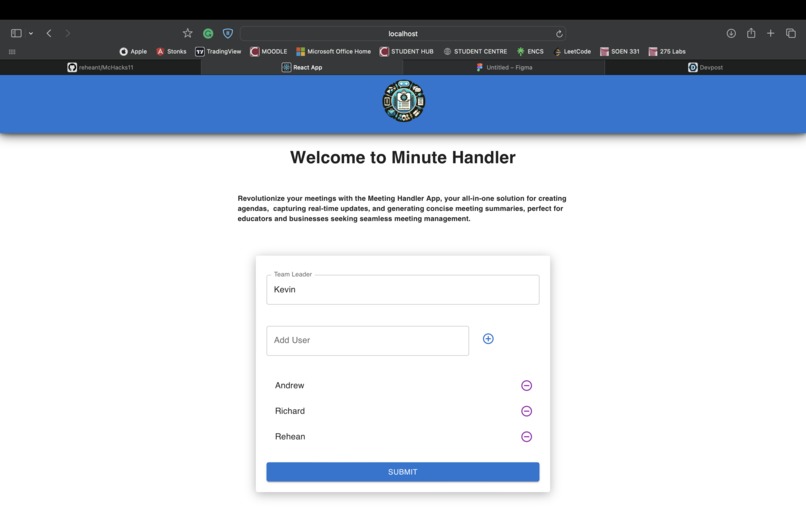Screen dimensions: 806x523
Task: Open the favorites grid icon
Action: tap(12, 51)
